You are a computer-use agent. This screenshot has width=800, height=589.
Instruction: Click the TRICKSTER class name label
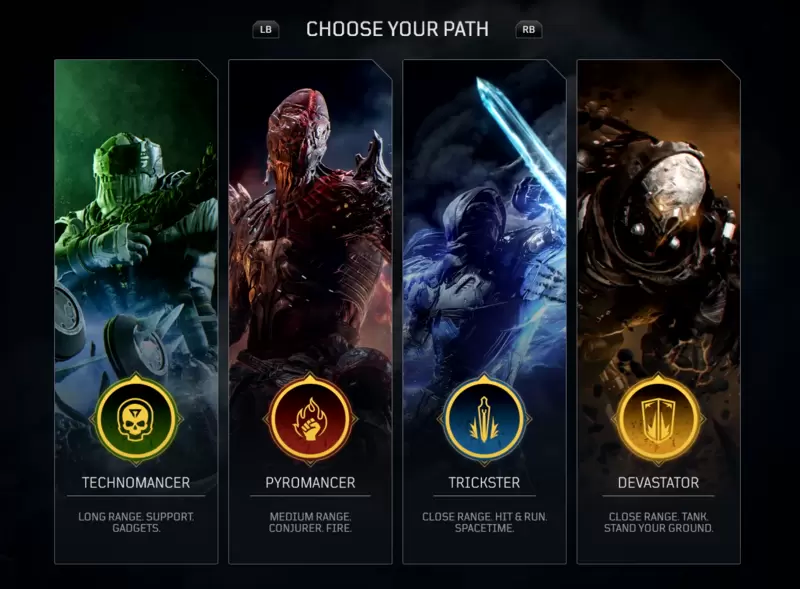(484, 483)
